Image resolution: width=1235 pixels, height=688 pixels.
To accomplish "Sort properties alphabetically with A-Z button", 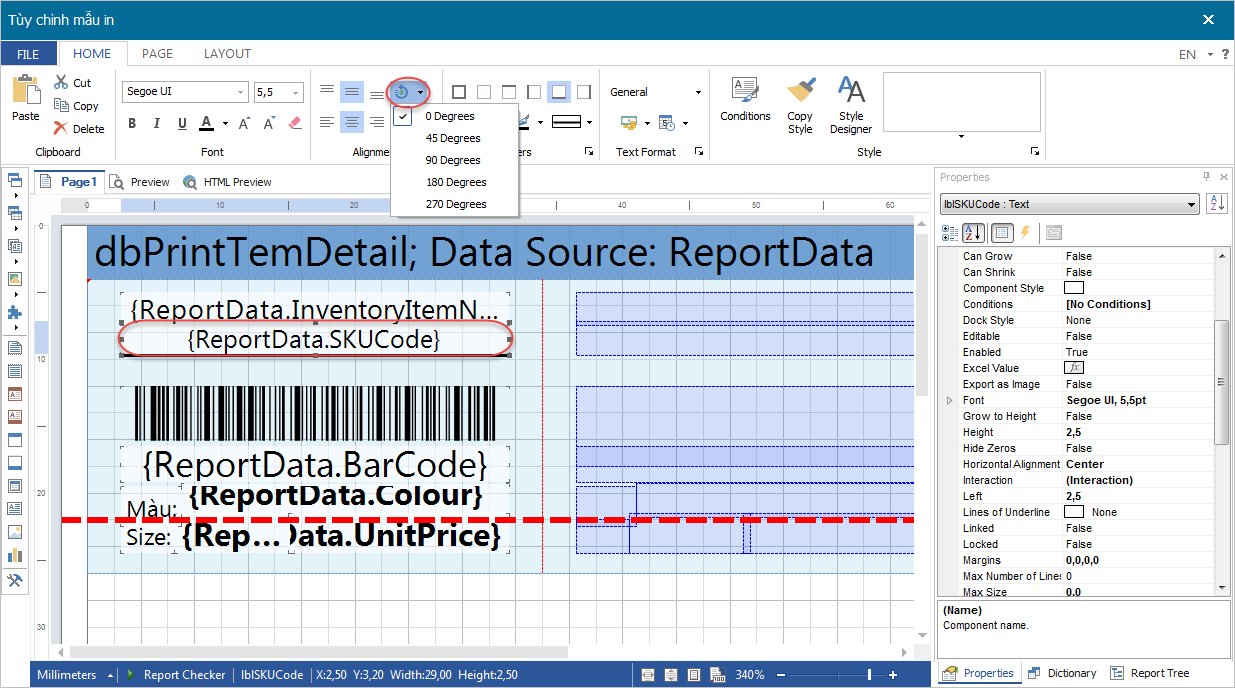I will 973,233.
